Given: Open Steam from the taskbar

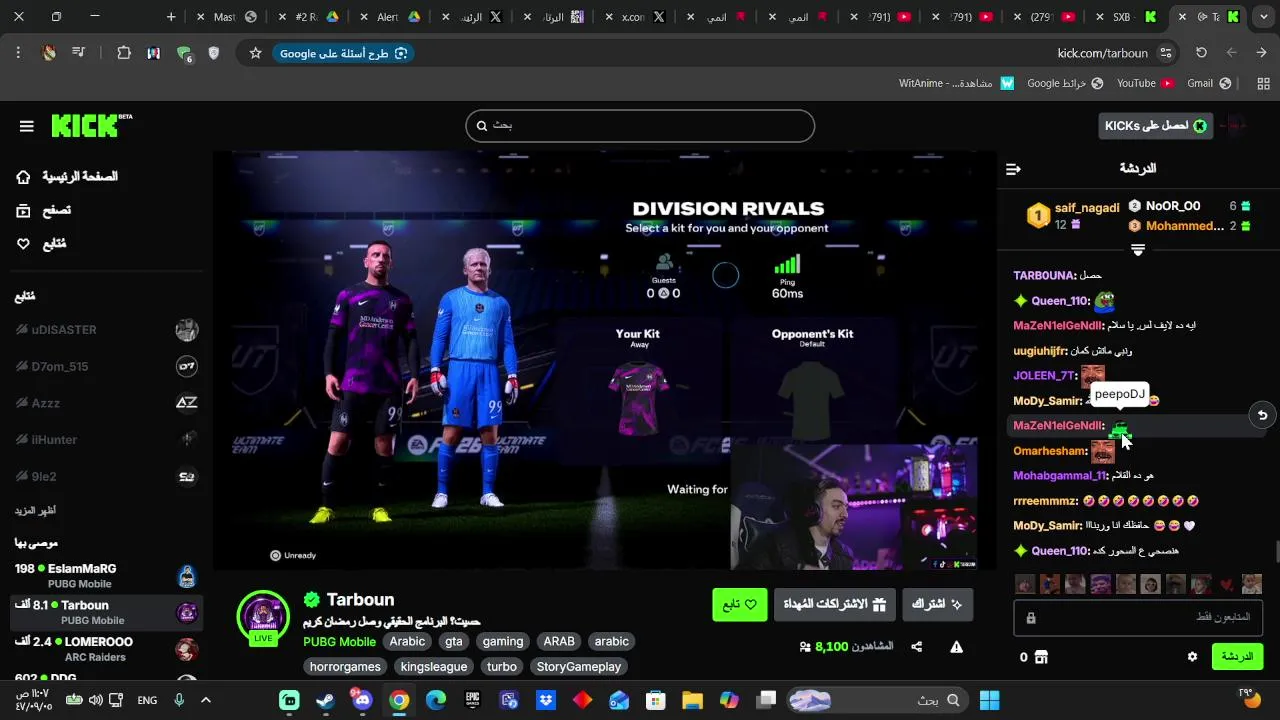Looking at the screenshot, I should tap(325, 700).
